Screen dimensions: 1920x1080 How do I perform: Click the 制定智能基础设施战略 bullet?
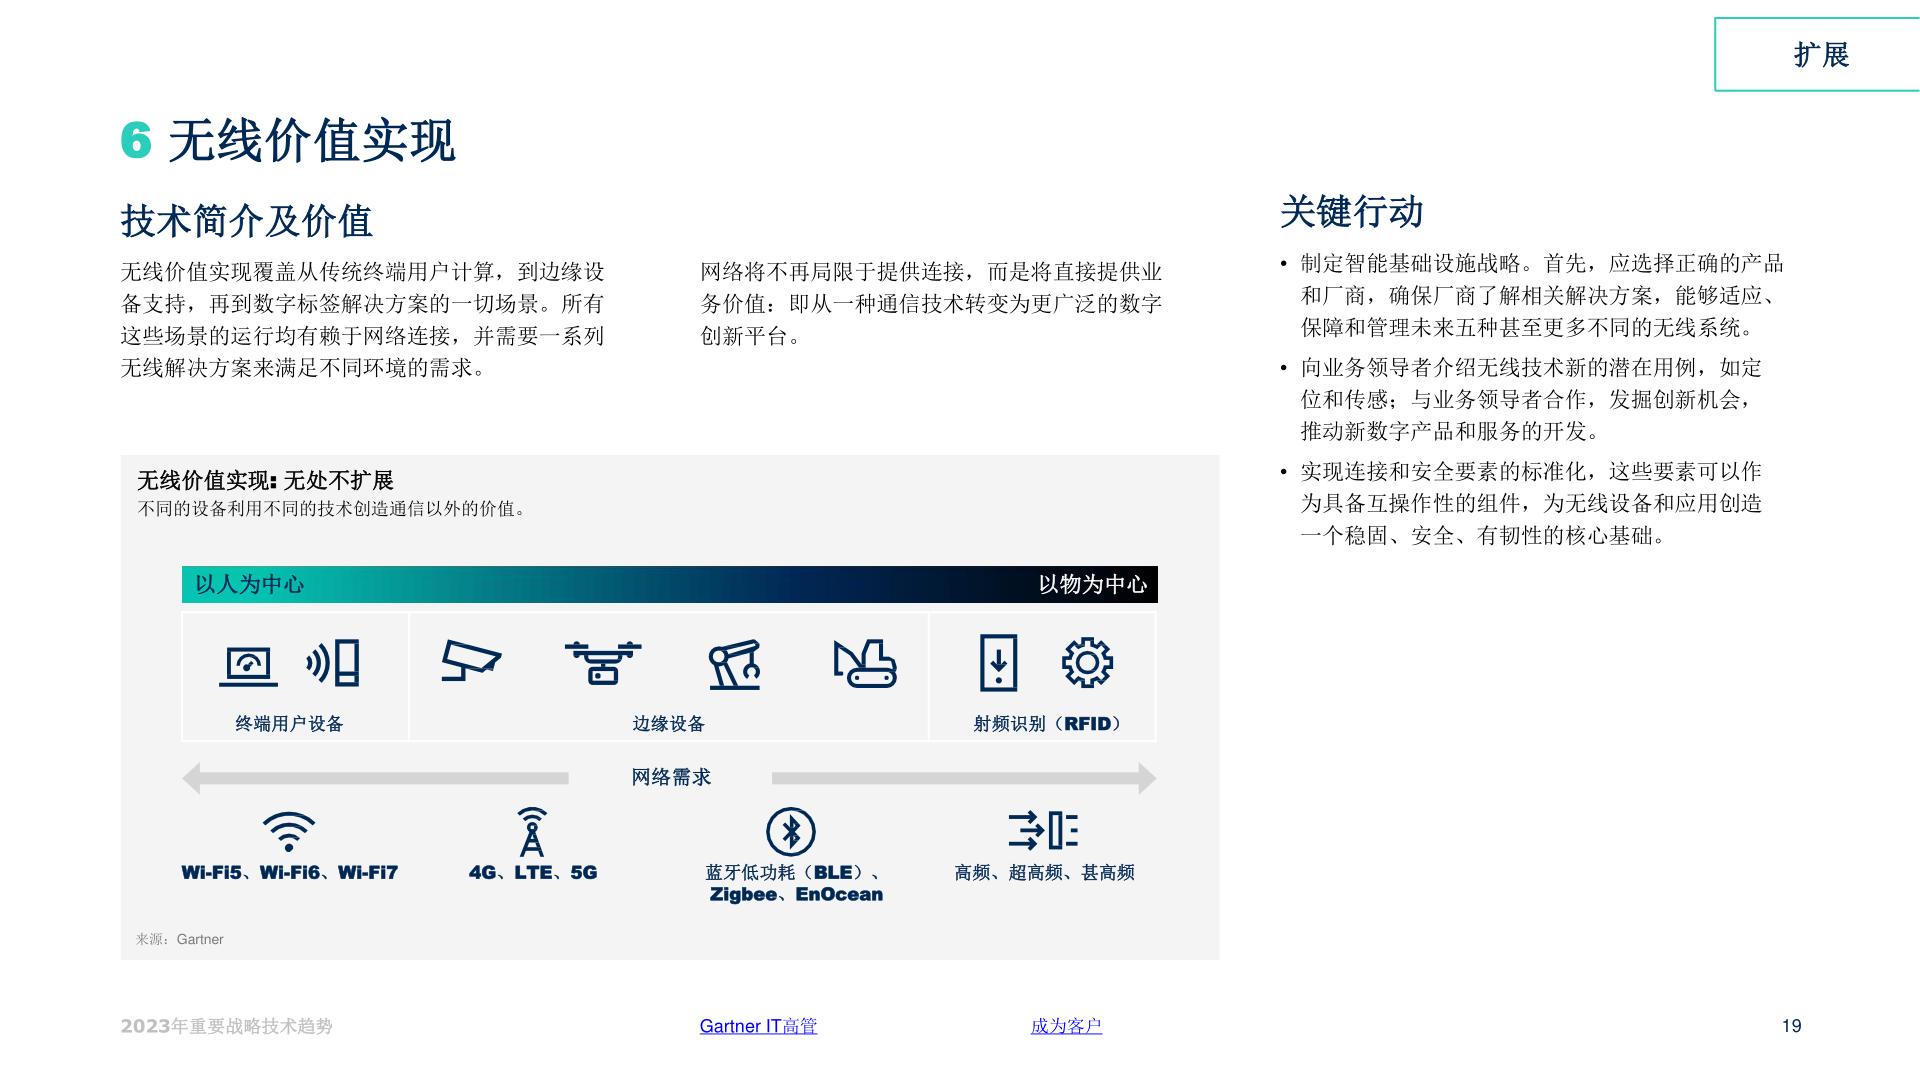click(1541, 296)
